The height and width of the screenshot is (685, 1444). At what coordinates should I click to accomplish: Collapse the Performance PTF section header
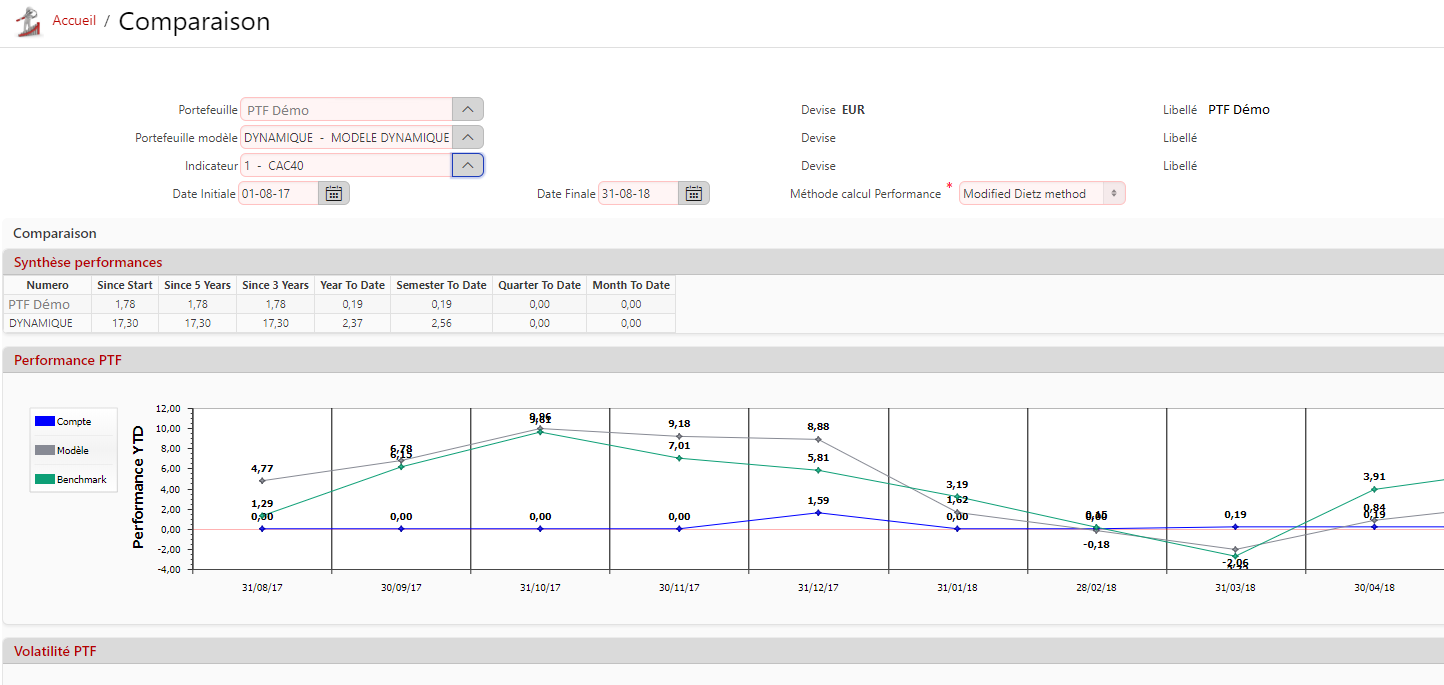[68, 360]
